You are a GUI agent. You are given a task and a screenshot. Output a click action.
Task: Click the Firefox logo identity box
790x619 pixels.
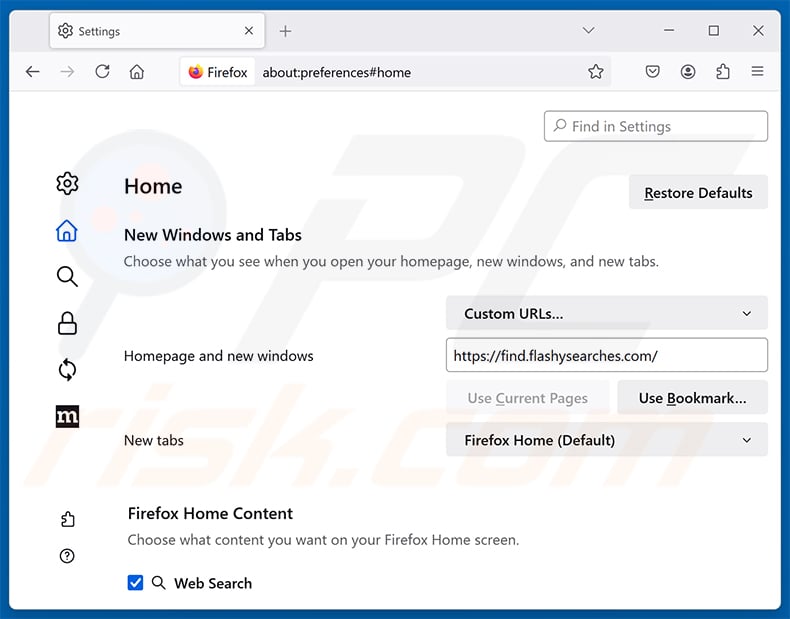click(218, 72)
